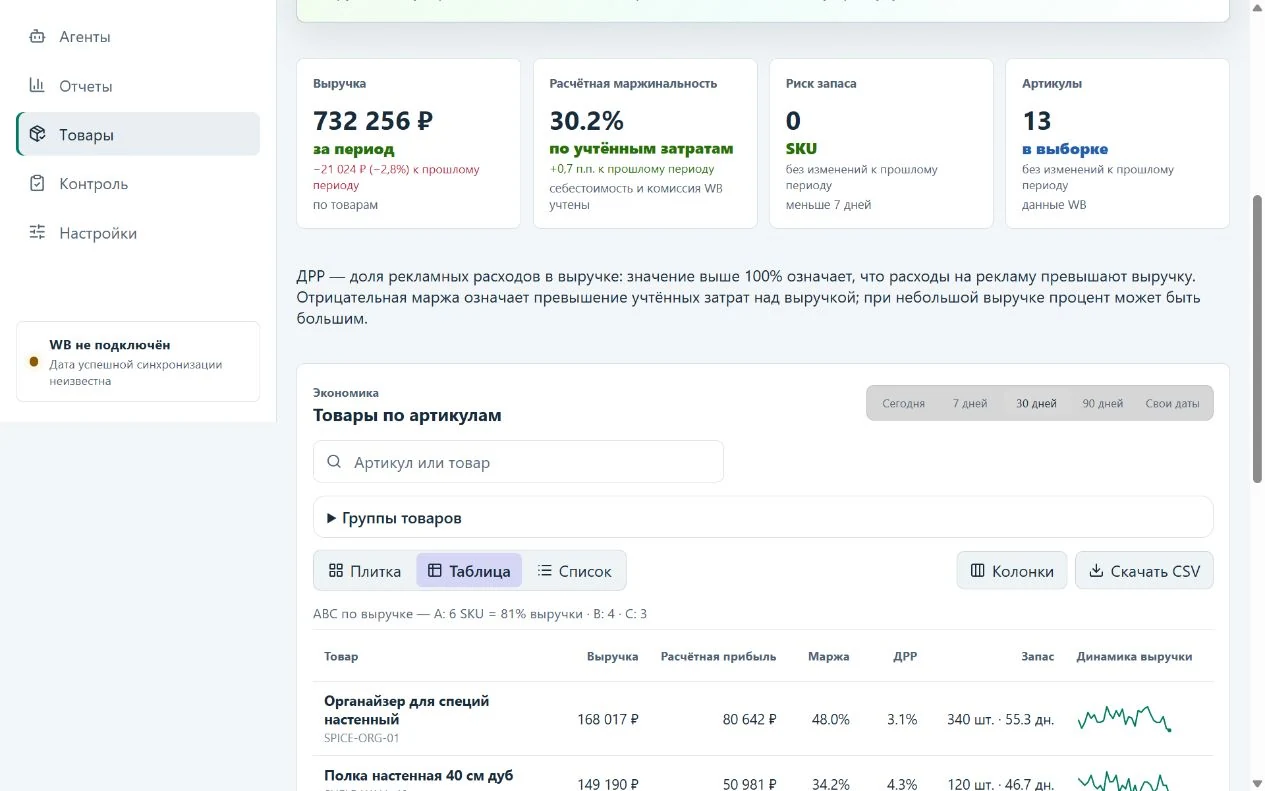This screenshot has height=791, width=1265.
Task: Open Настройки in the sidebar
Action: coord(138,233)
